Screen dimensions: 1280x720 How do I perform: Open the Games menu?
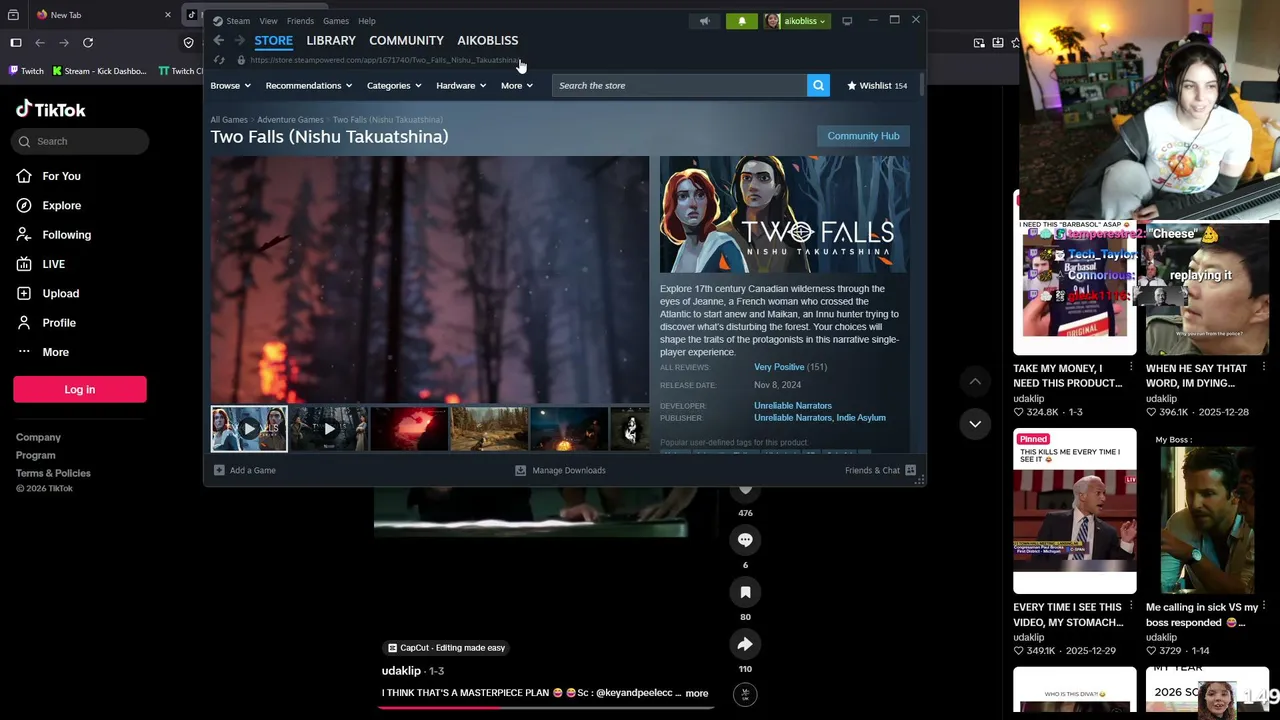click(x=335, y=21)
